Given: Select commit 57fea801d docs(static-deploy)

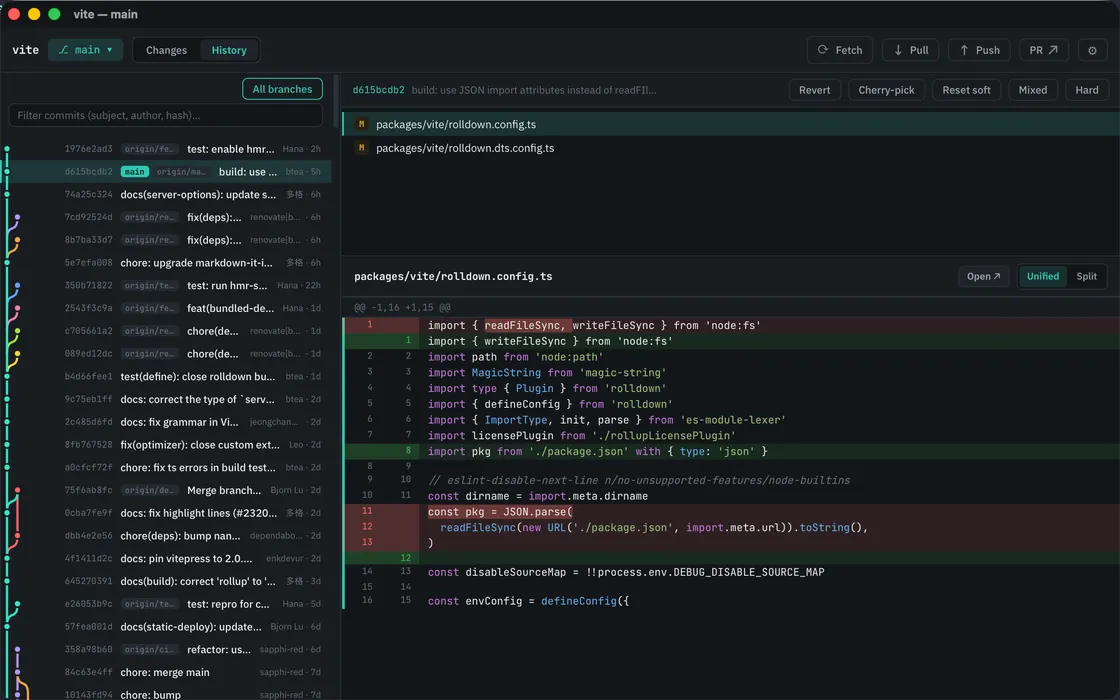Looking at the screenshot, I should [166, 626].
